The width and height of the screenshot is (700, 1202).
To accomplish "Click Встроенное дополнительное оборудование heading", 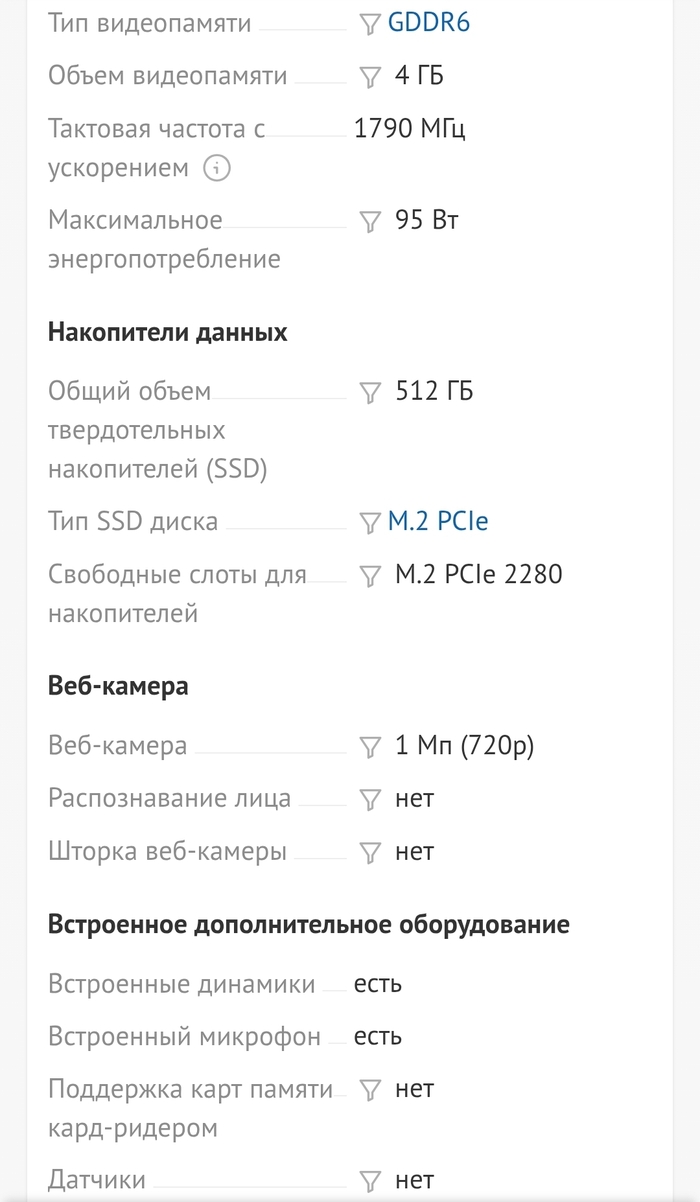I will click(308, 924).
